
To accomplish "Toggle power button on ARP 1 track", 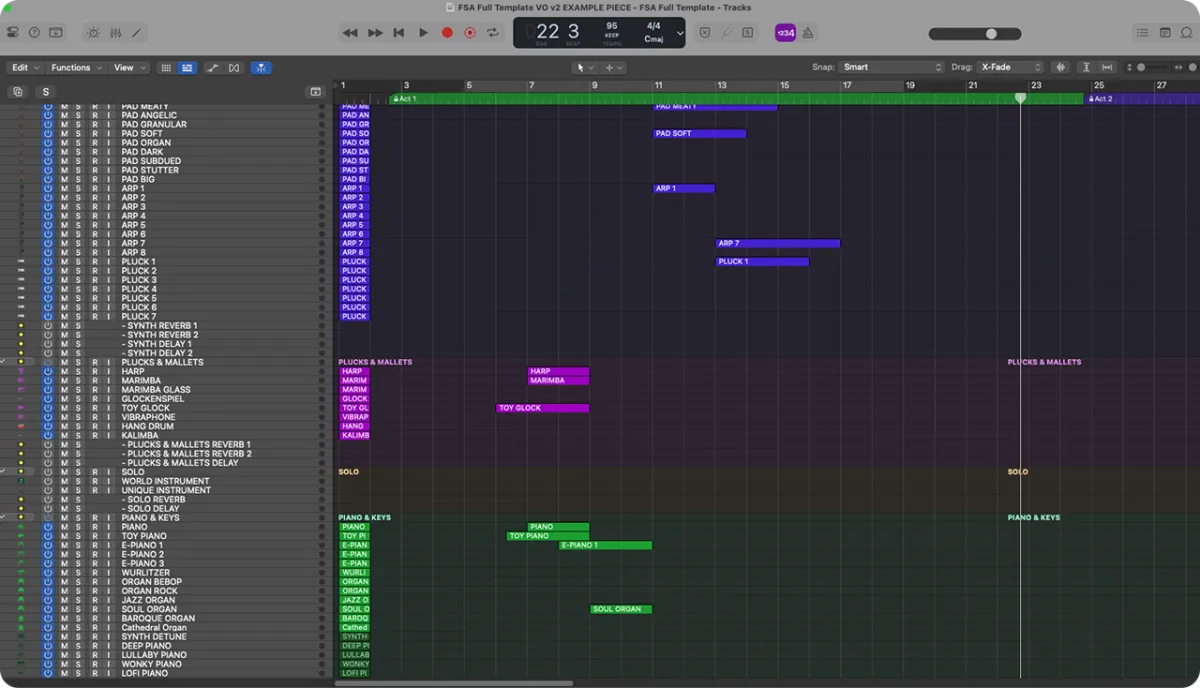I will [x=47, y=189].
